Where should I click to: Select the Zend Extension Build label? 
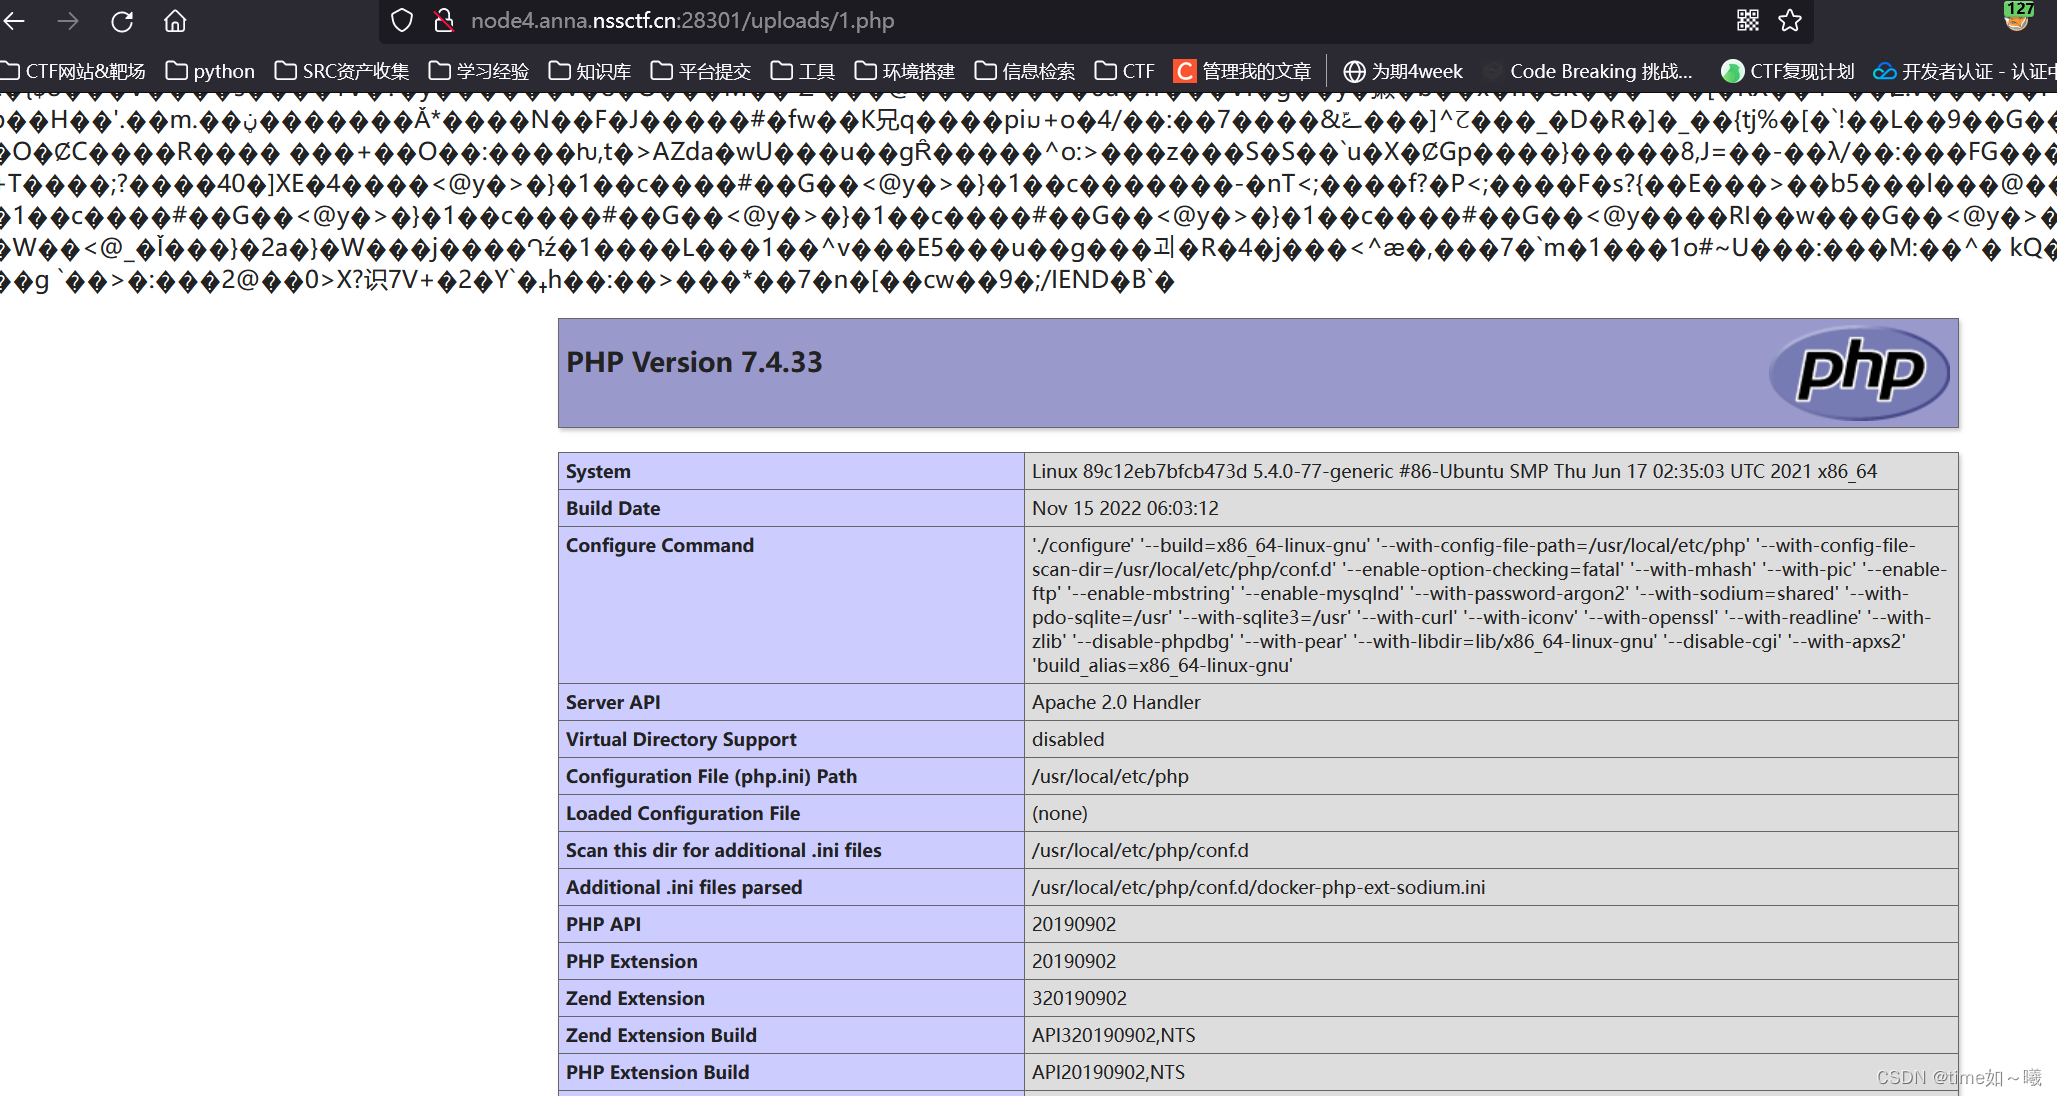coord(661,1035)
